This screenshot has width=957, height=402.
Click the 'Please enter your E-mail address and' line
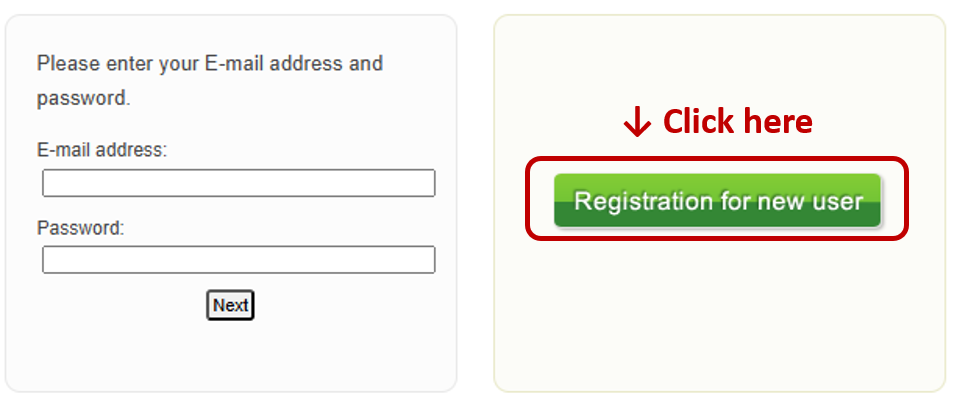pos(210,64)
